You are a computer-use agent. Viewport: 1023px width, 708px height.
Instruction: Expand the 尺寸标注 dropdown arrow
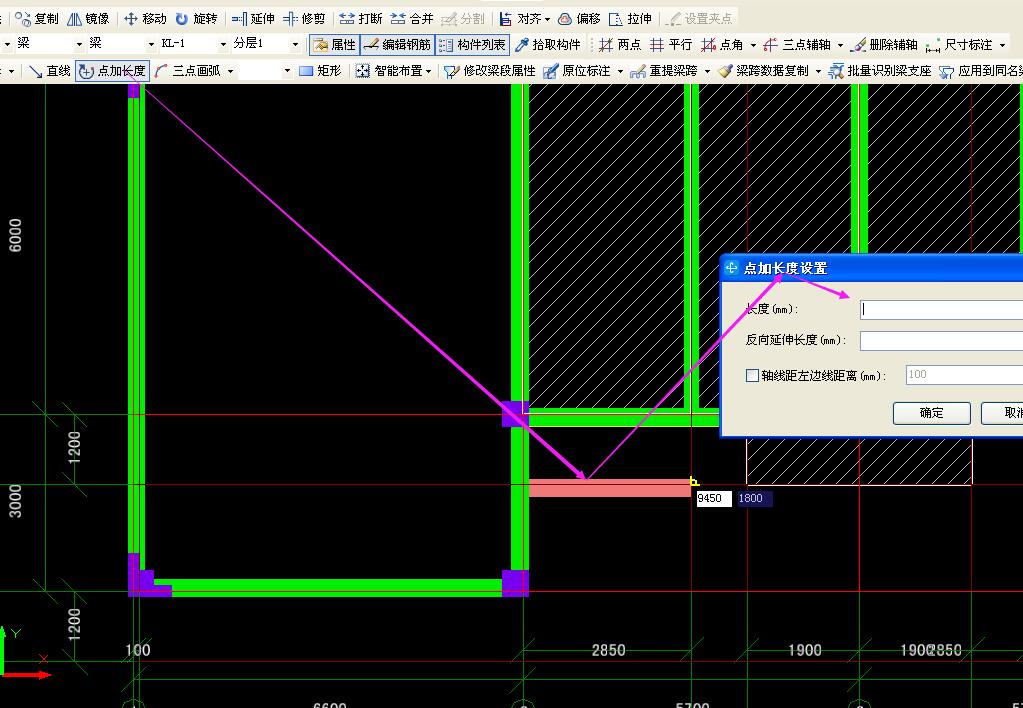(x=1002, y=45)
